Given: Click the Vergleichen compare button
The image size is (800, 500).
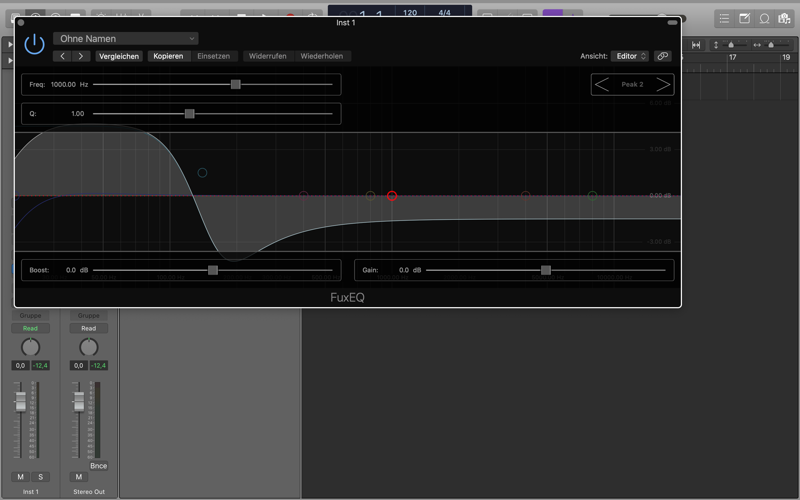Looking at the screenshot, I should [x=119, y=56].
